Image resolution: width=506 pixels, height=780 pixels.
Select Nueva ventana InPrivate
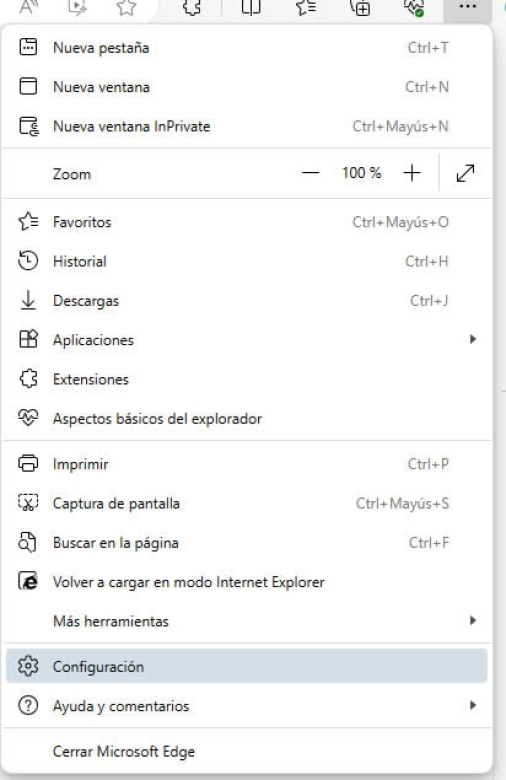[x=247, y=126]
